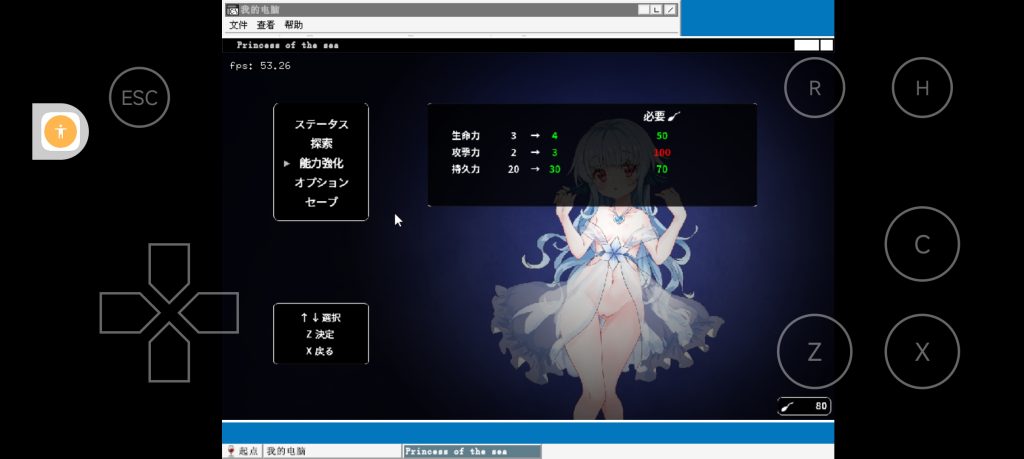
Task: Click the green cost value 50
Action: click(662, 136)
